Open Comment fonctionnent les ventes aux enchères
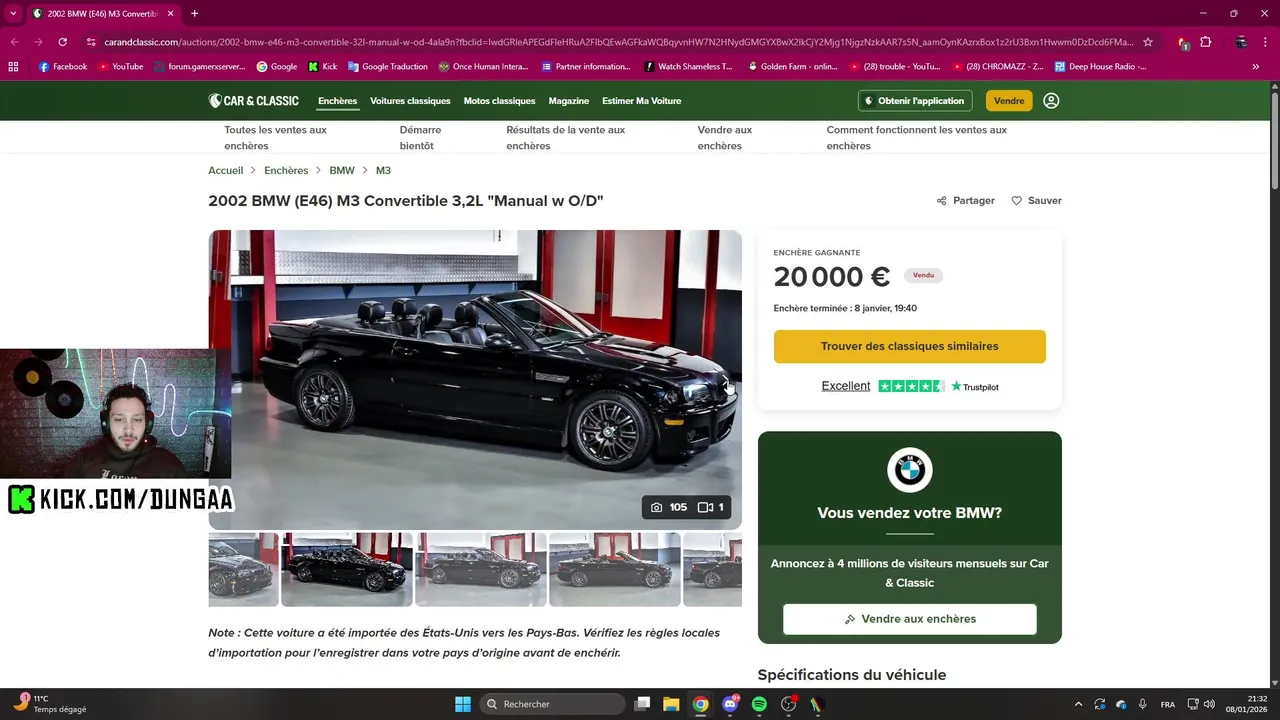 pos(917,138)
